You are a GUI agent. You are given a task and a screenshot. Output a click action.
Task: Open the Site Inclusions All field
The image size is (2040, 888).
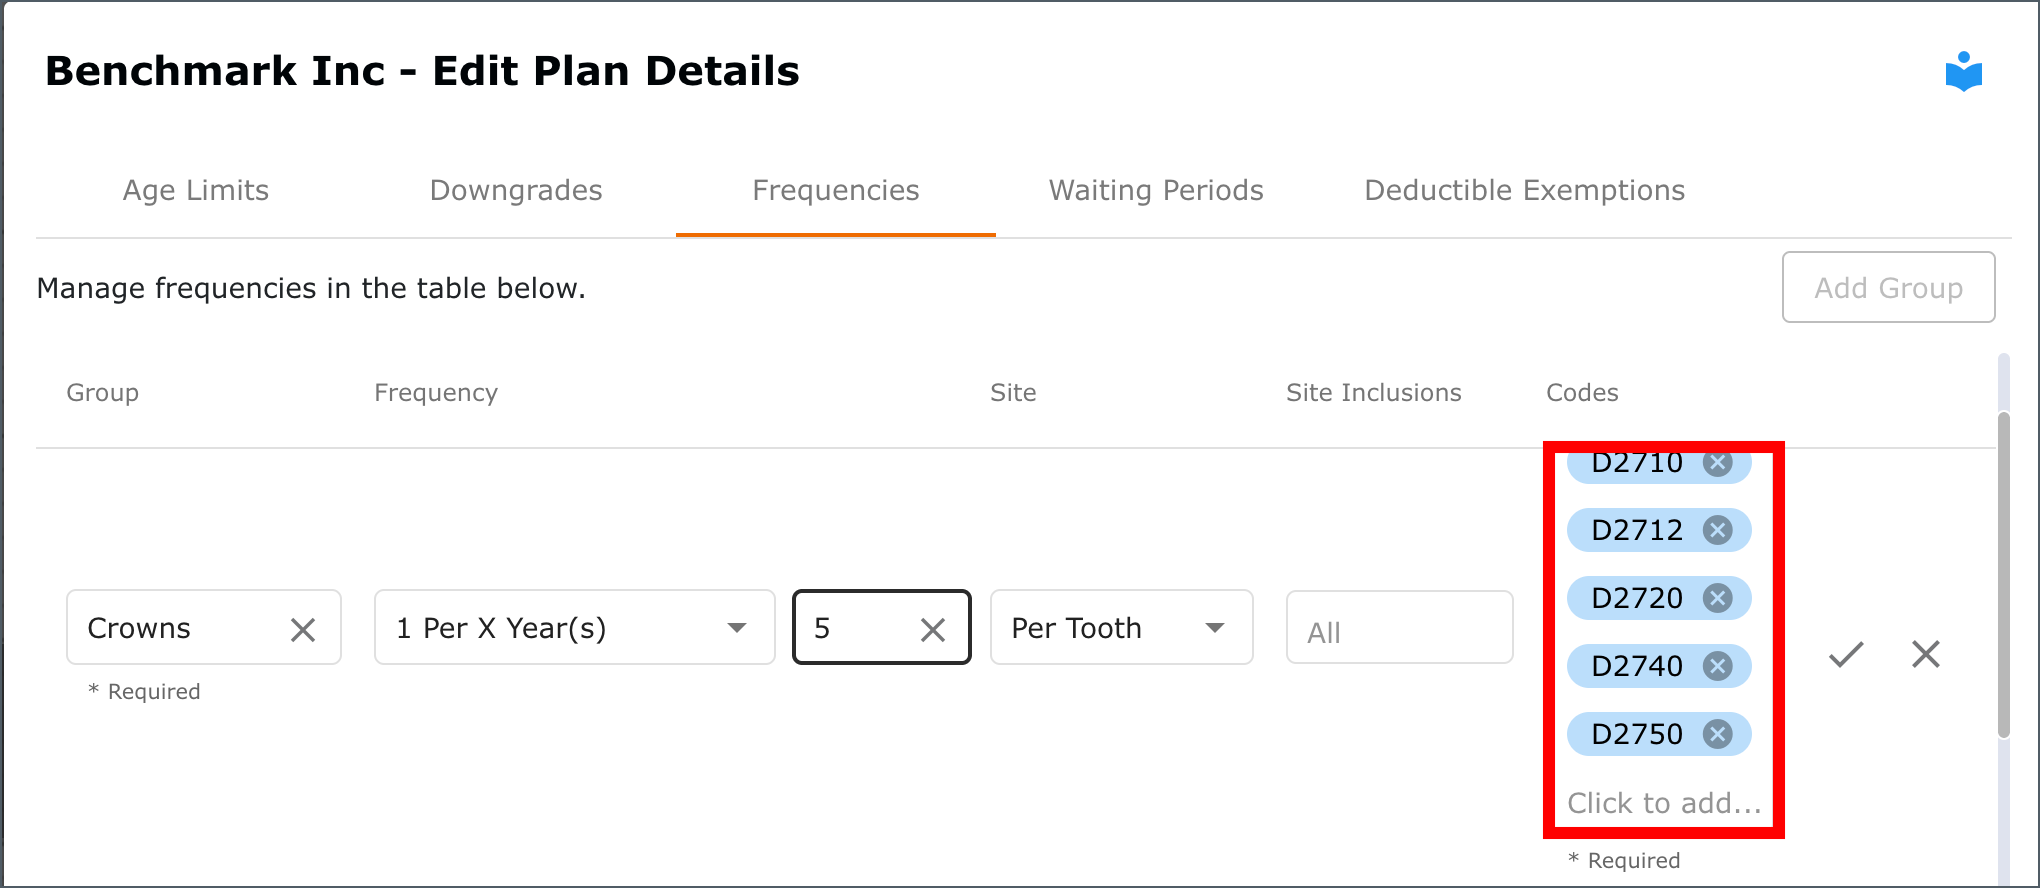1399,627
